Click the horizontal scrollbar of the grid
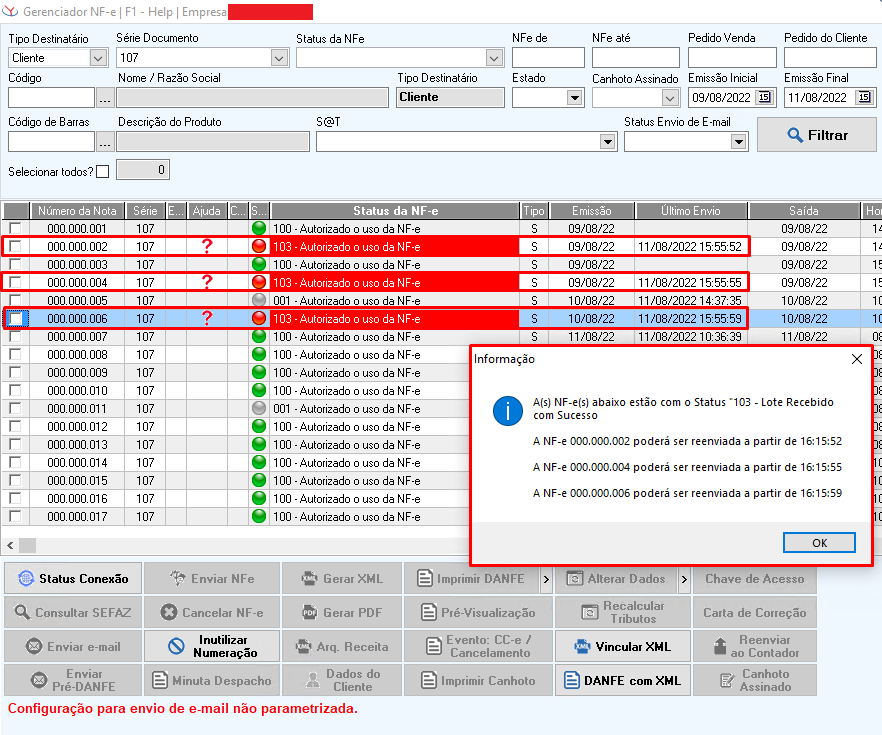 pos(240,545)
